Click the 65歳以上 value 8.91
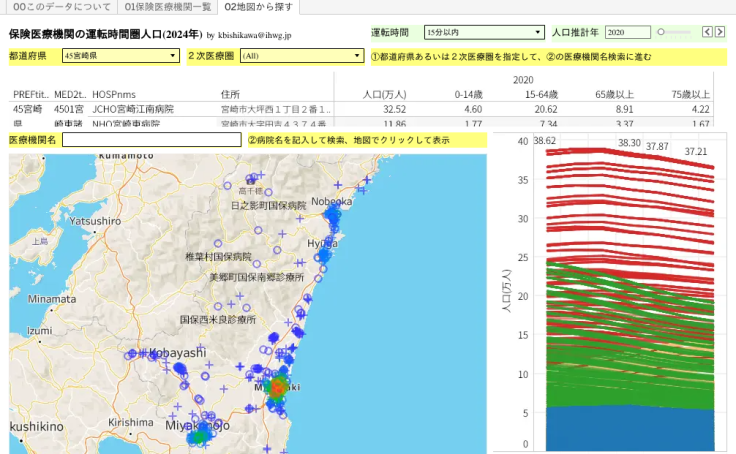 pos(624,109)
